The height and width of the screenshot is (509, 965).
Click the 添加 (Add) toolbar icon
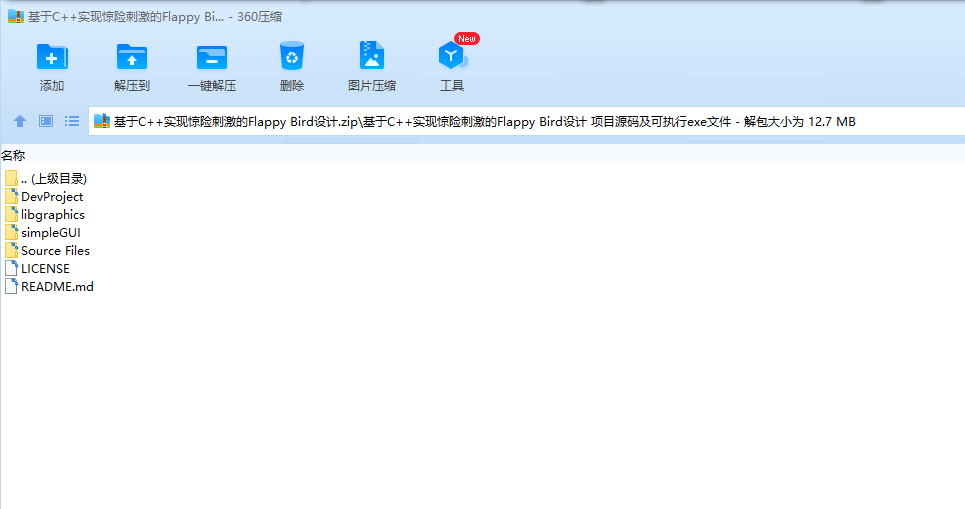point(52,57)
